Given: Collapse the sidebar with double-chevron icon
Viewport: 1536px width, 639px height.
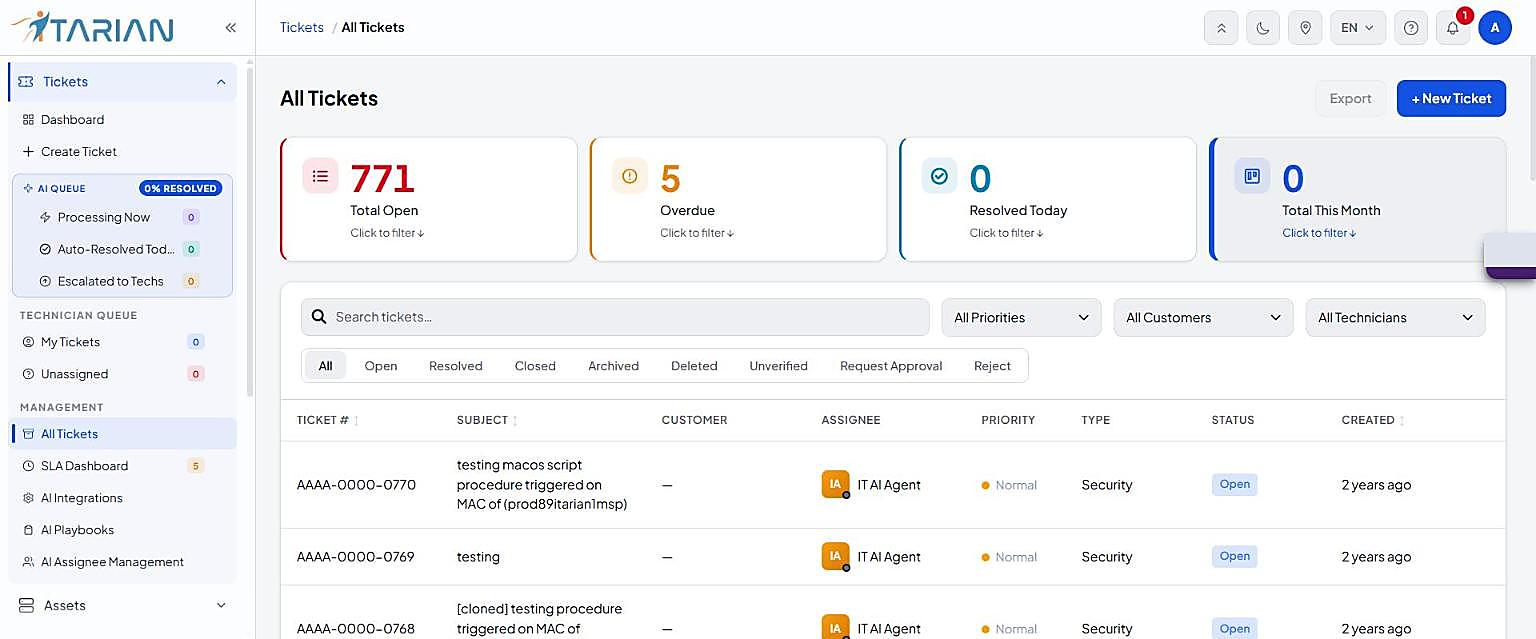Looking at the screenshot, I should [x=231, y=28].
